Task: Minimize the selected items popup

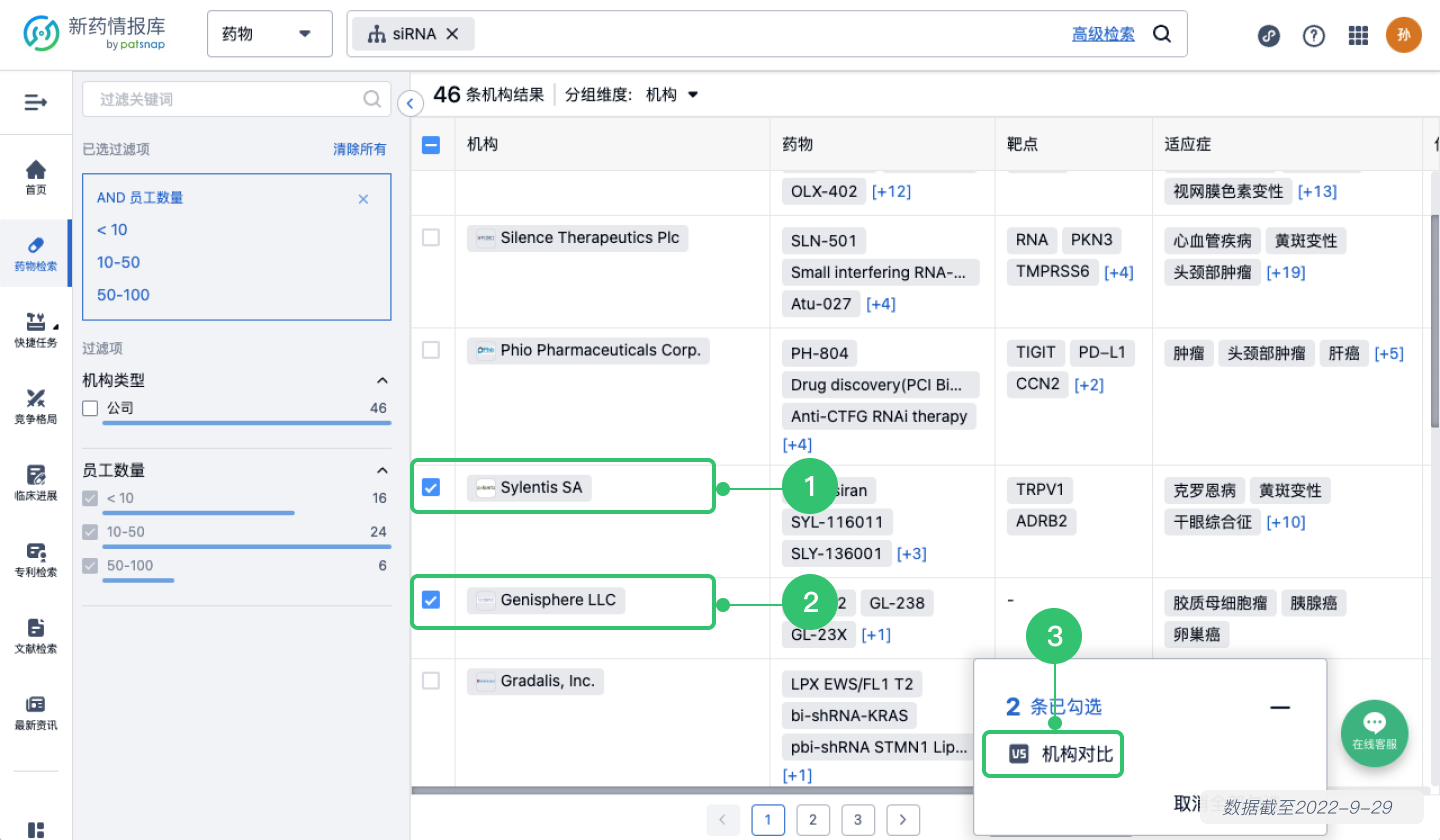Action: (x=1280, y=708)
